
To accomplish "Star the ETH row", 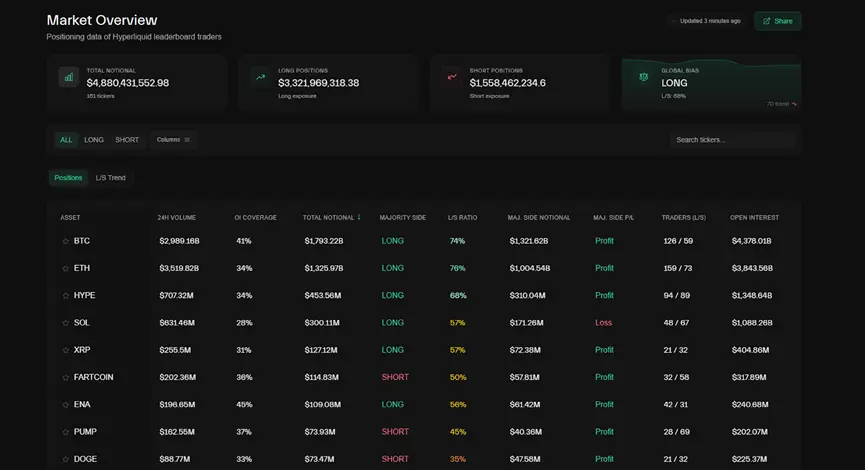I will click(x=66, y=268).
